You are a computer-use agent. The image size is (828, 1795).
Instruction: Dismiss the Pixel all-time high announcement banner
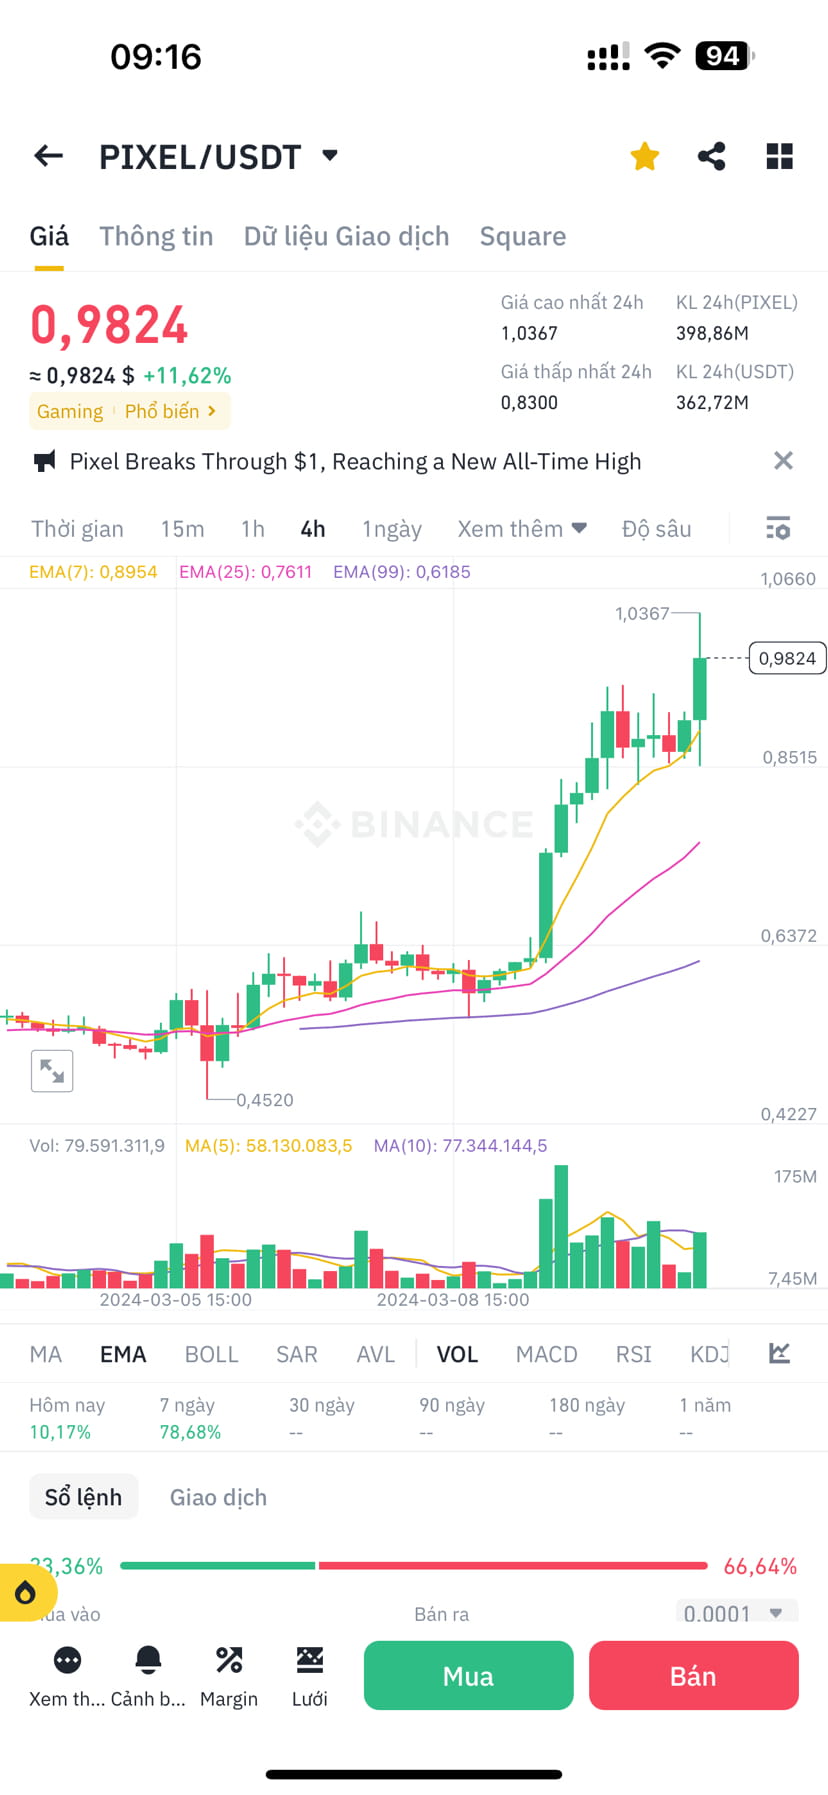point(783,460)
